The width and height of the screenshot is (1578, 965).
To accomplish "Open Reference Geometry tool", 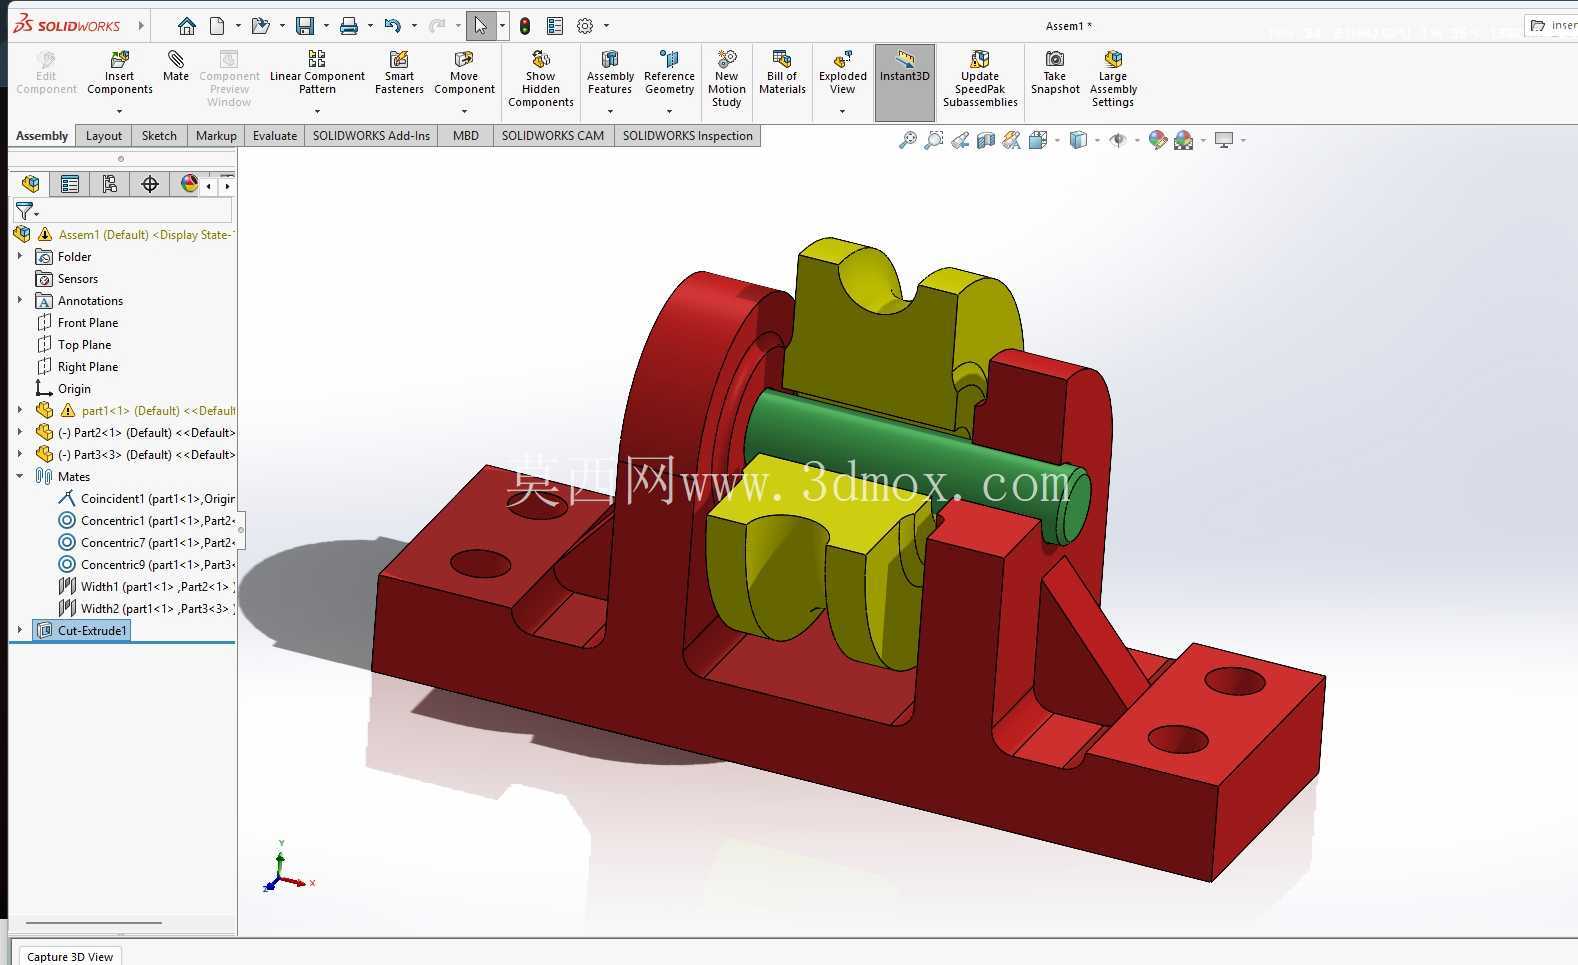I will pyautogui.click(x=669, y=73).
